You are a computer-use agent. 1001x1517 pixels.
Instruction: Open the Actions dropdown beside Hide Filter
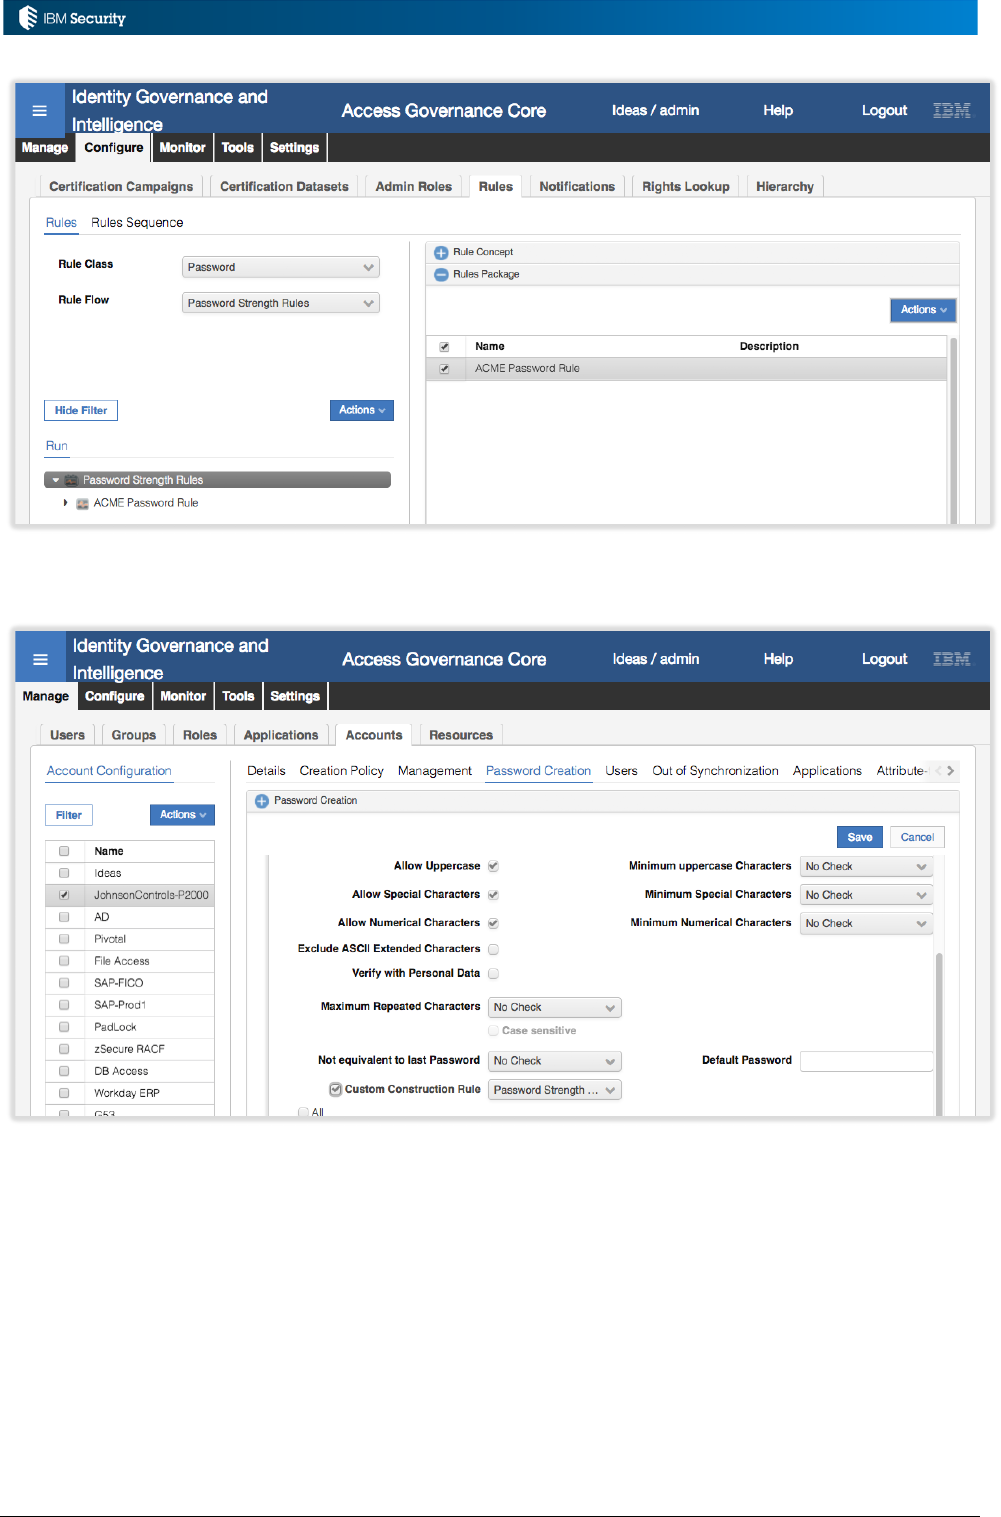(362, 411)
